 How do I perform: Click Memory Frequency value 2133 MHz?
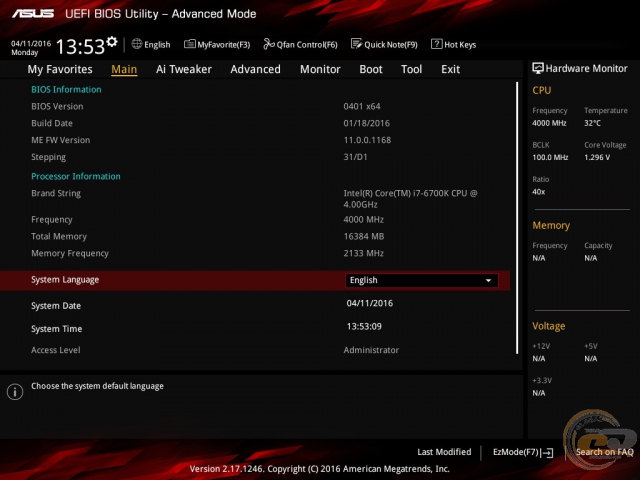(x=364, y=253)
